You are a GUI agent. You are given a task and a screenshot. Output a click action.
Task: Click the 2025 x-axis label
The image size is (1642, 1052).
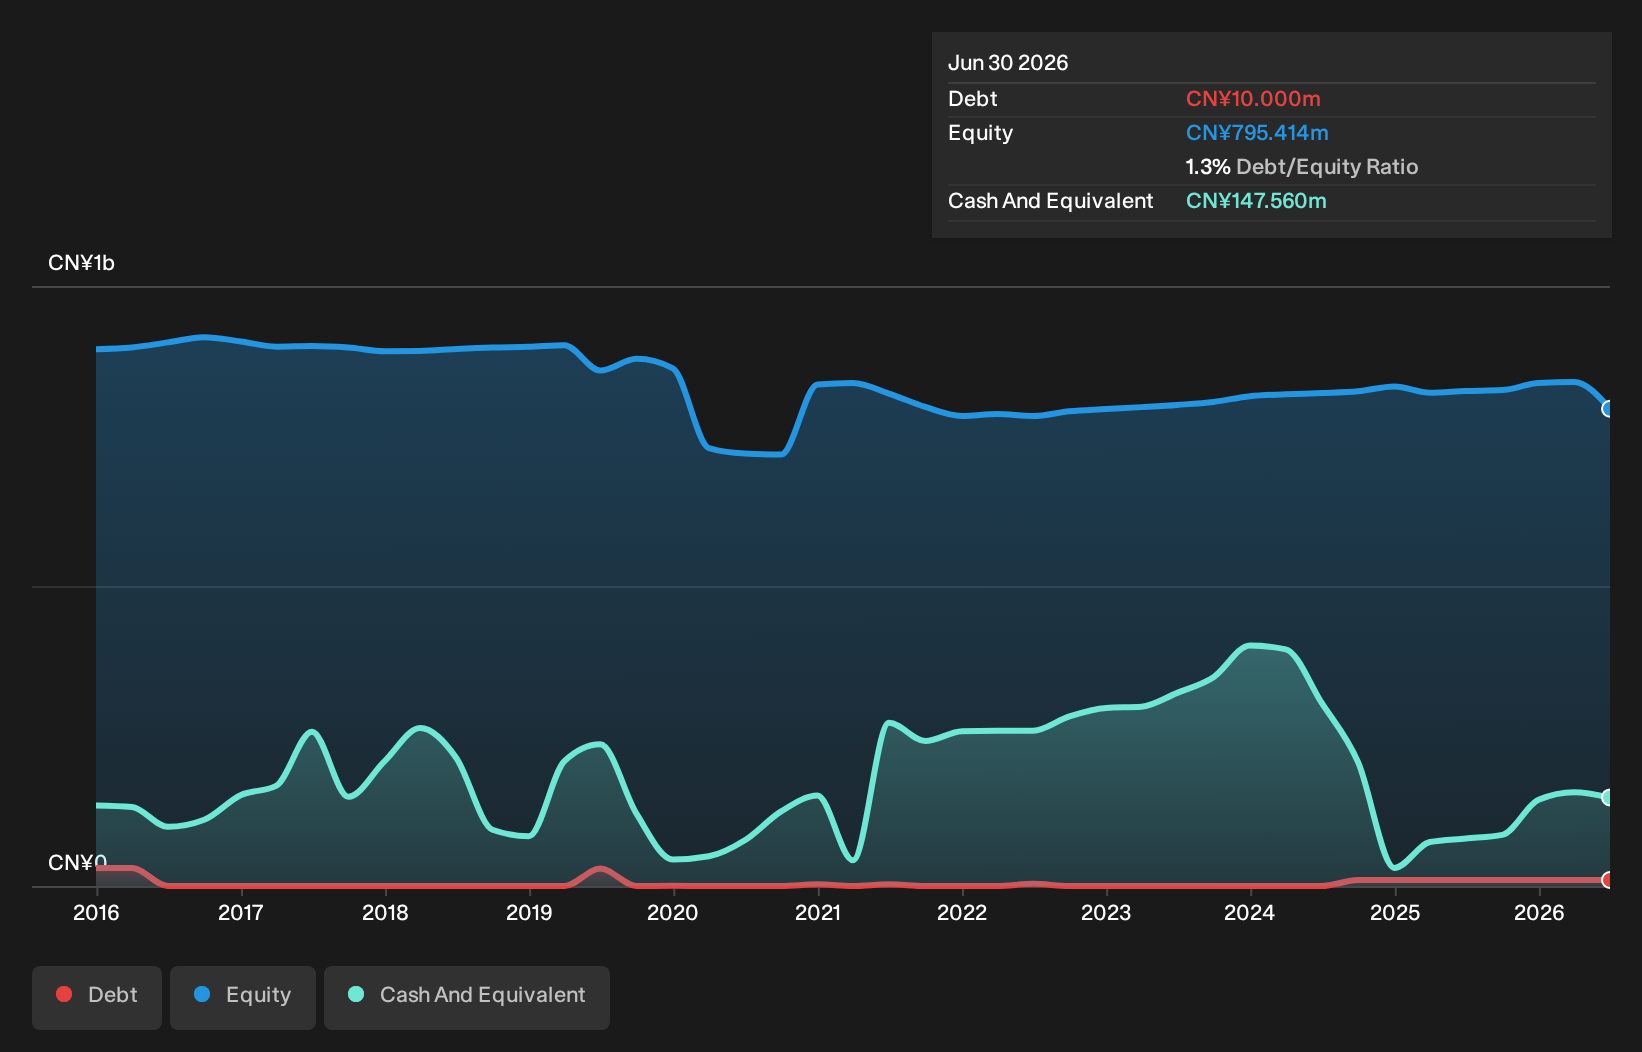[x=1395, y=912]
